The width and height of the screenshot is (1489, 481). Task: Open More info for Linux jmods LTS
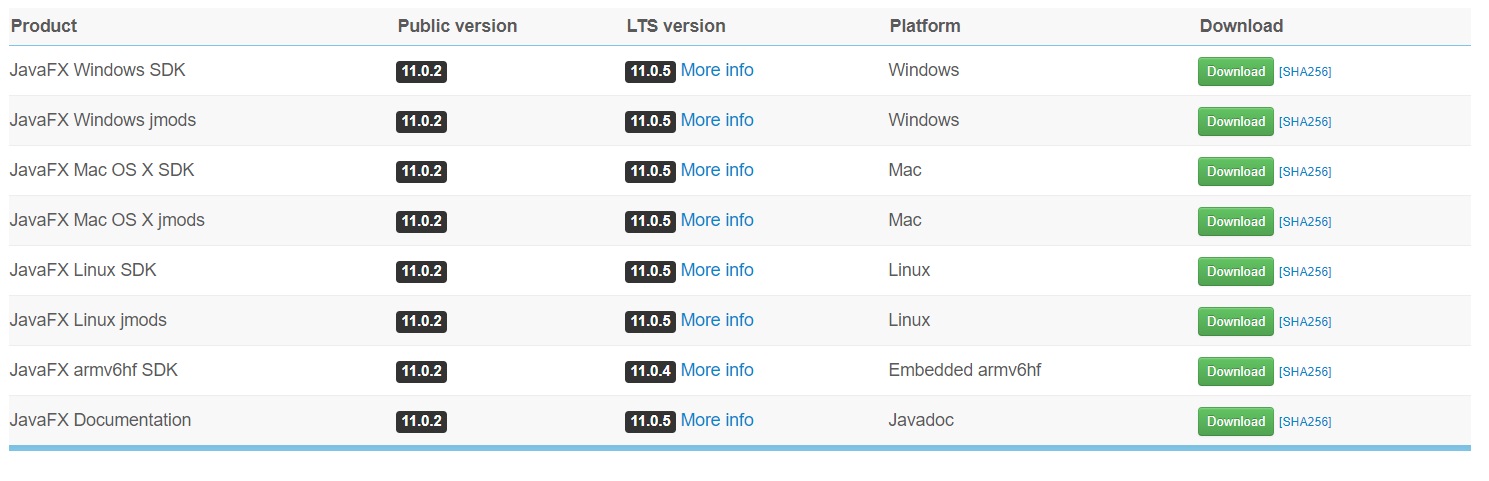pos(717,320)
